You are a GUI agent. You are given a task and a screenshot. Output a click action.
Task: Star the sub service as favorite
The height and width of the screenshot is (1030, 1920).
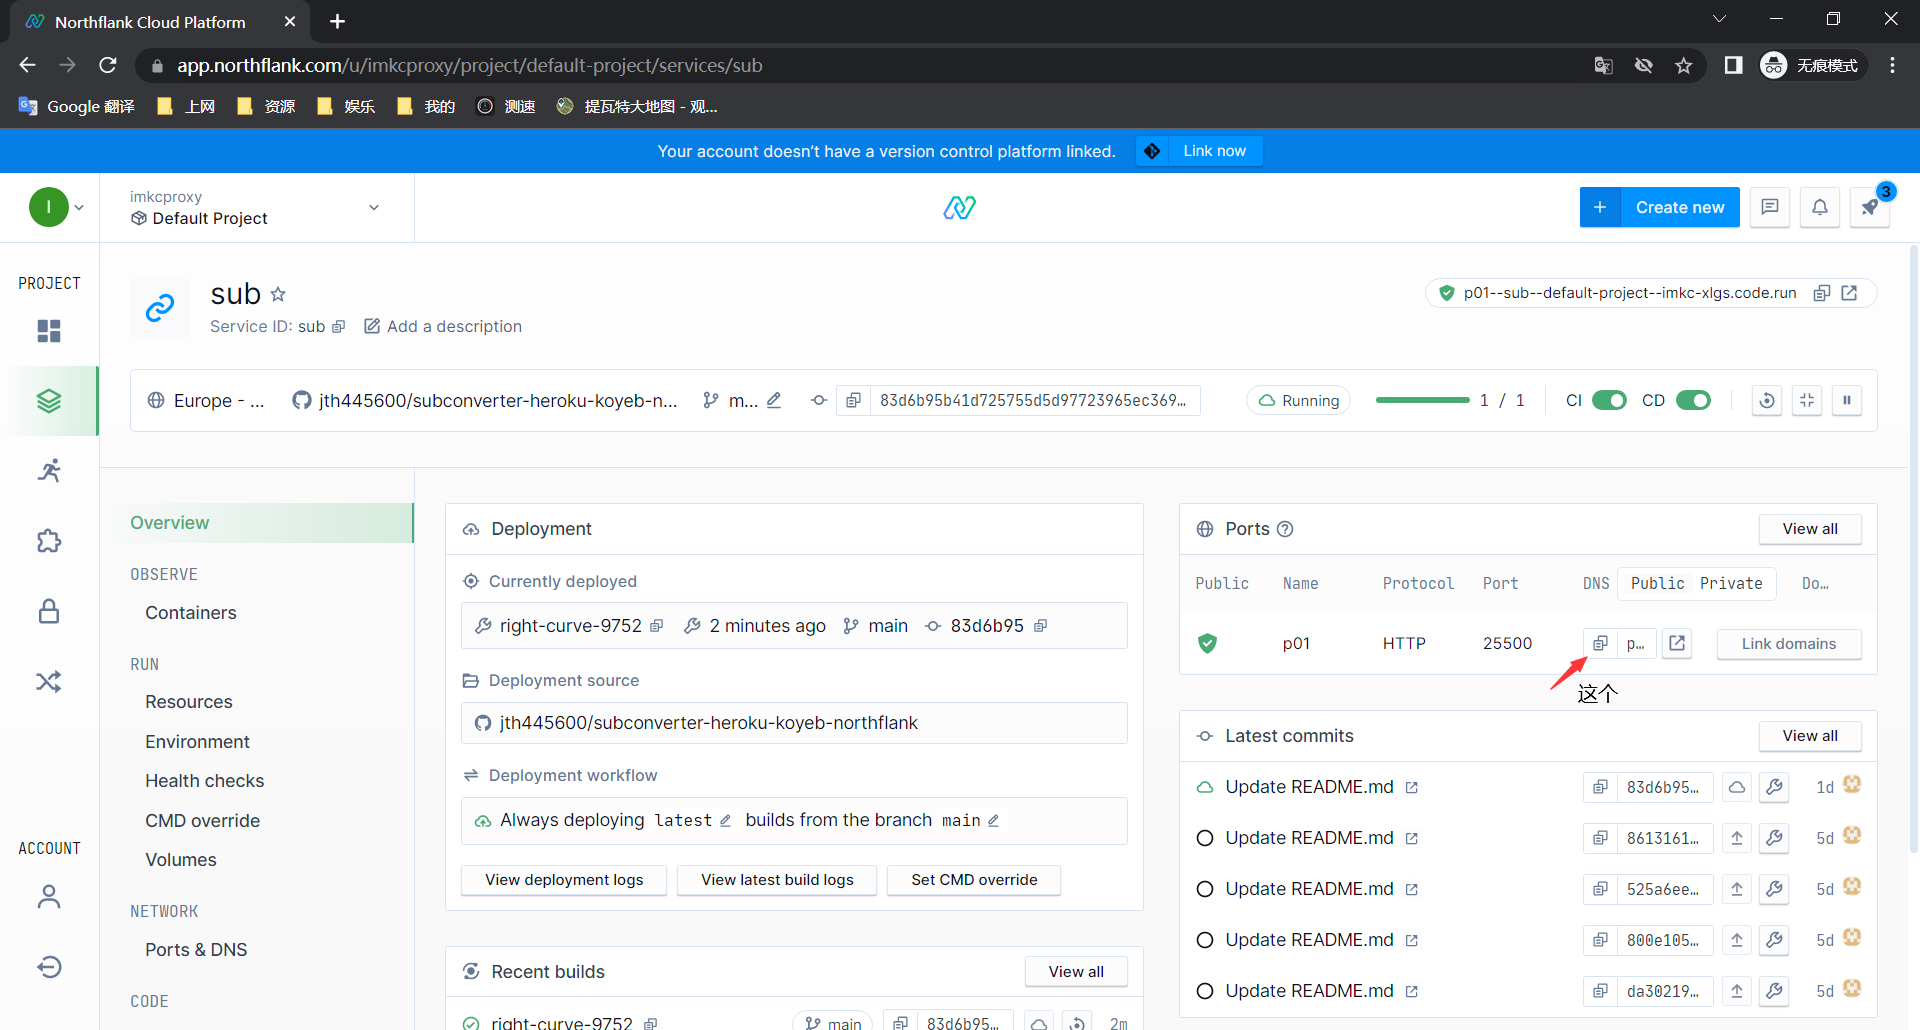click(x=278, y=294)
